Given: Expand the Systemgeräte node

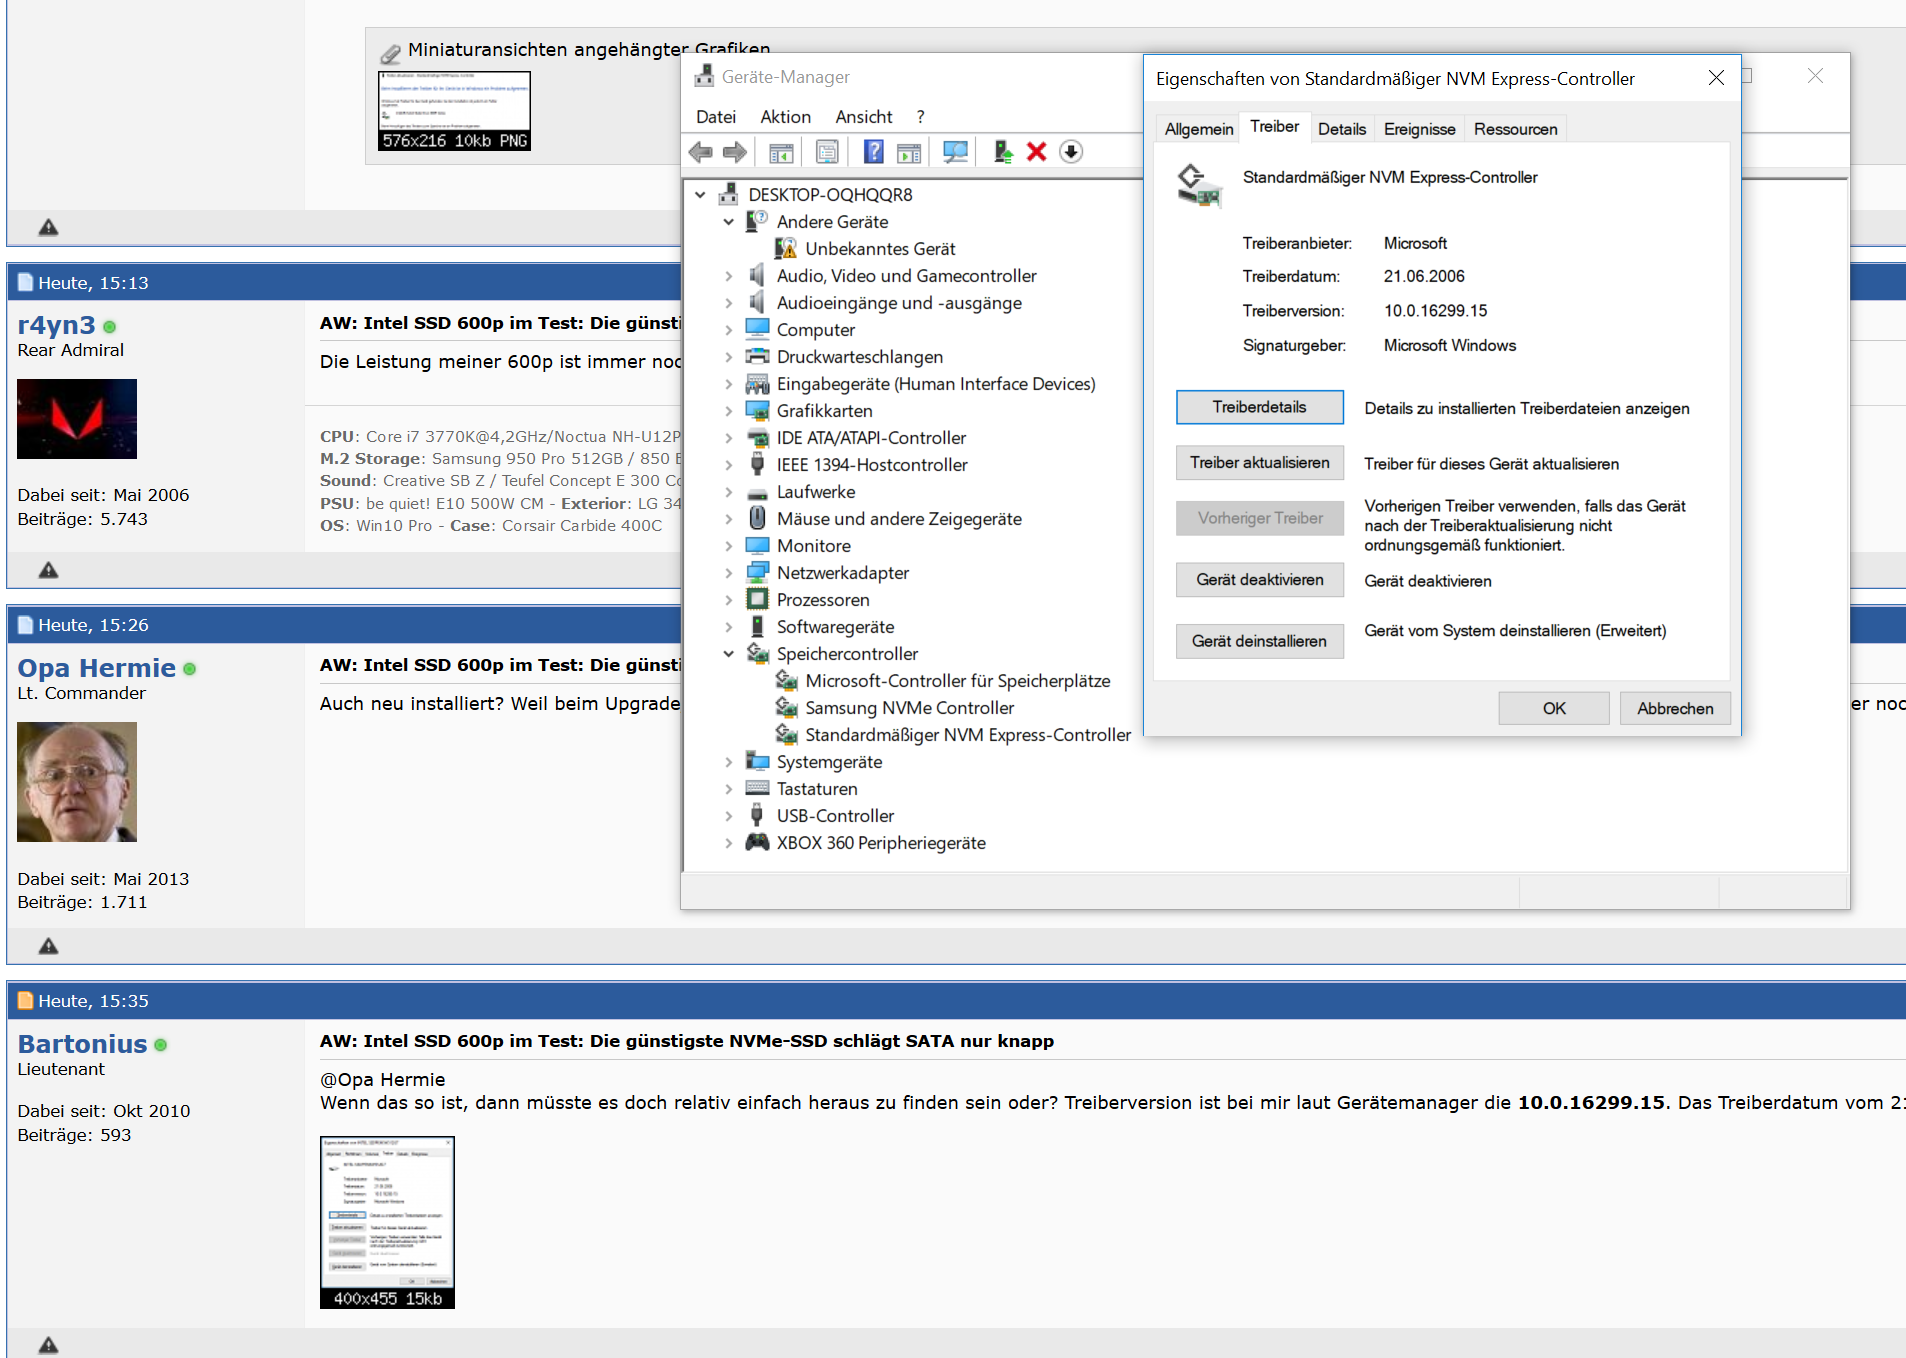Looking at the screenshot, I should [x=729, y=761].
